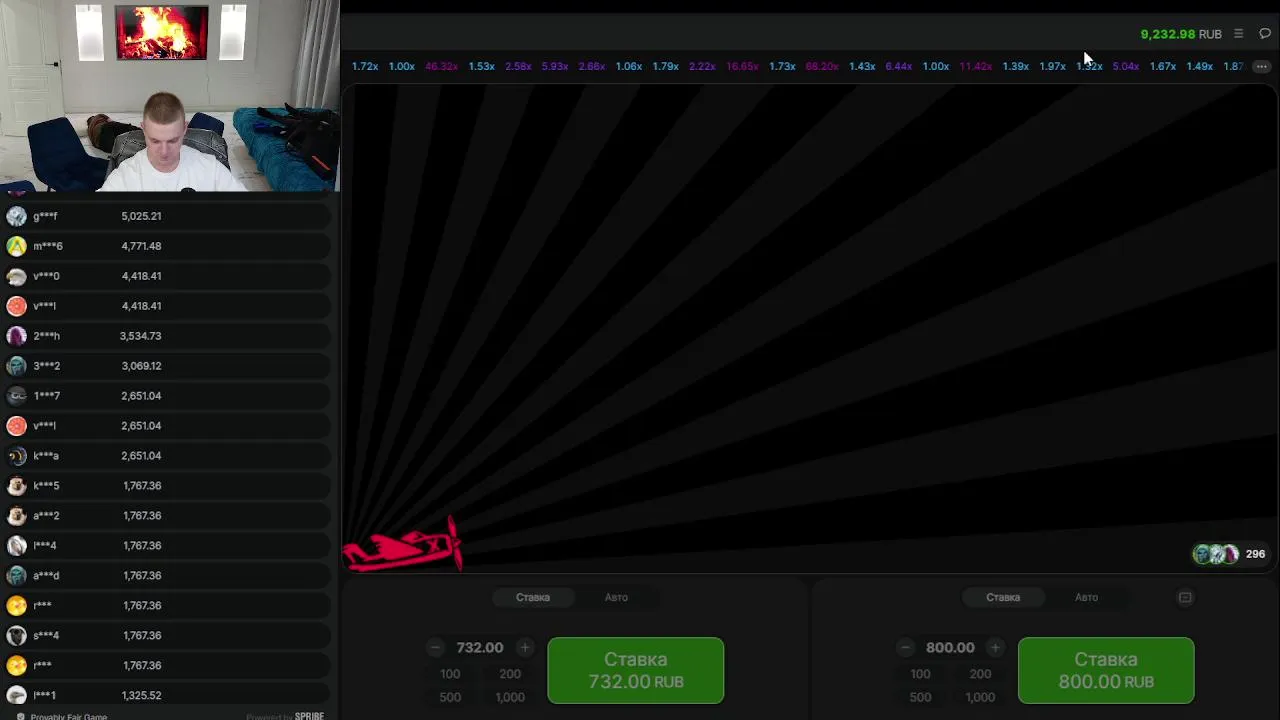
Task: Open the 1.72x round in history
Action: 365,66
